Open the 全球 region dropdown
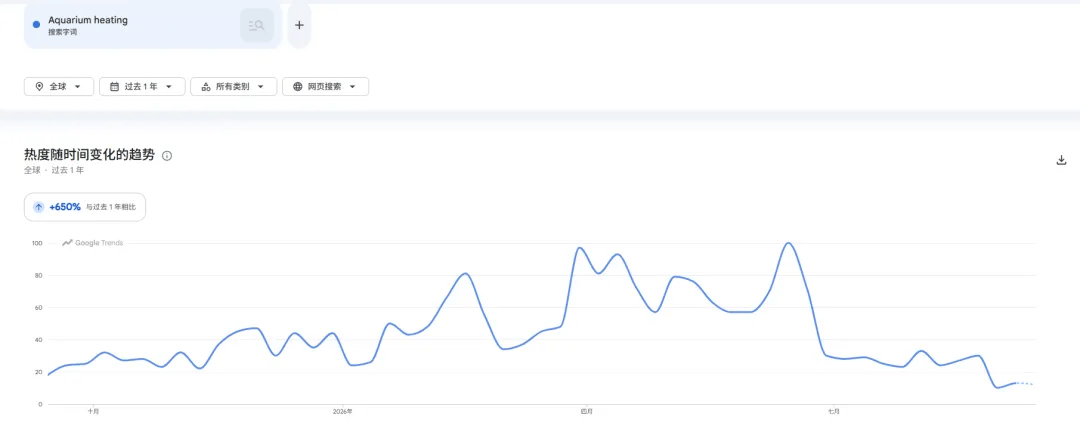This screenshot has width=1080, height=441. 59,87
